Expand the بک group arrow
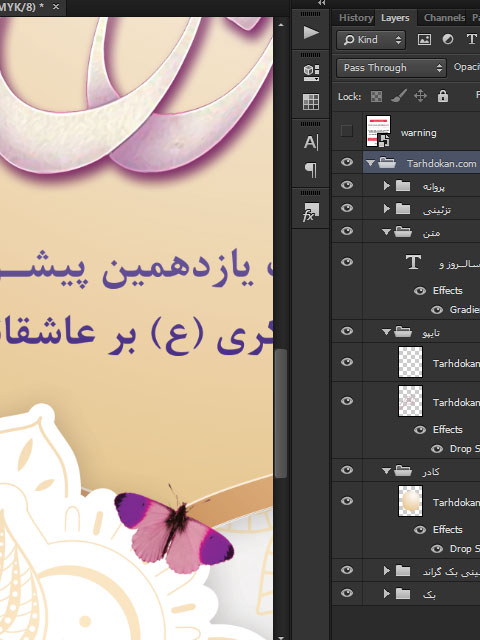This screenshot has height=640, width=480. (x=387, y=593)
